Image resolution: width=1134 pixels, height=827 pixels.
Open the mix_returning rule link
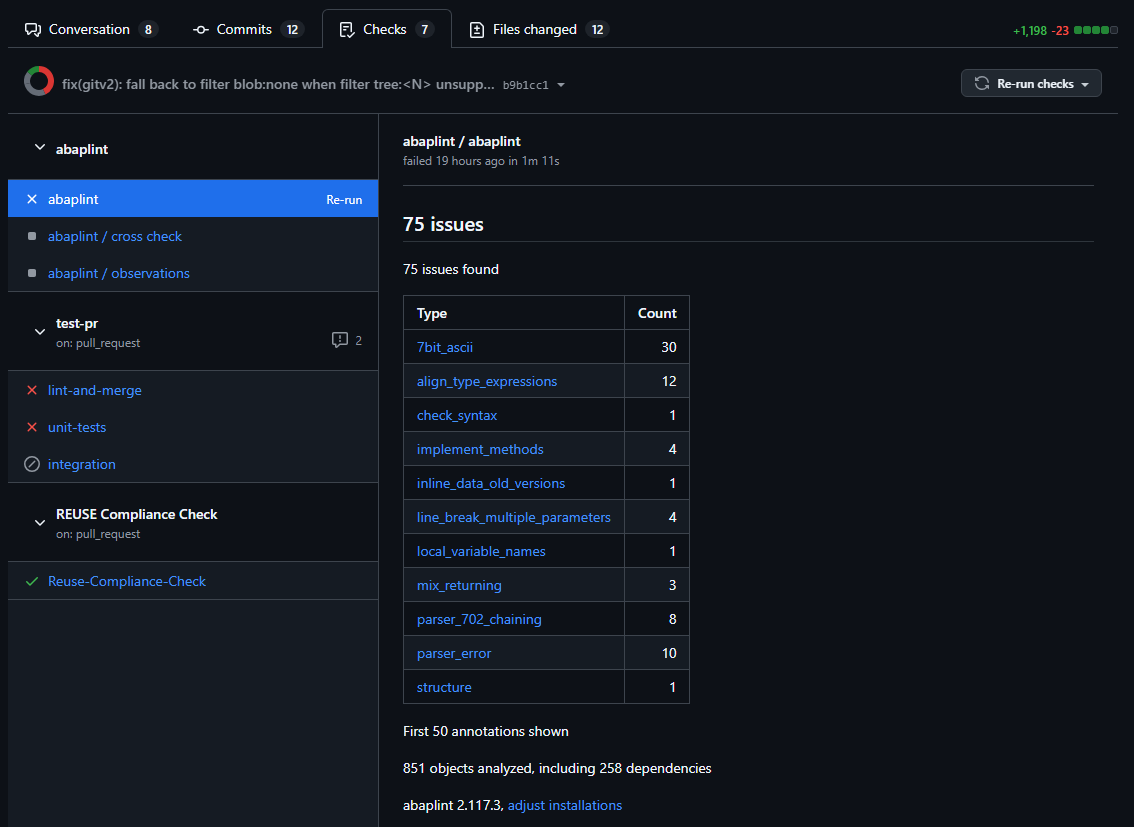[459, 585]
